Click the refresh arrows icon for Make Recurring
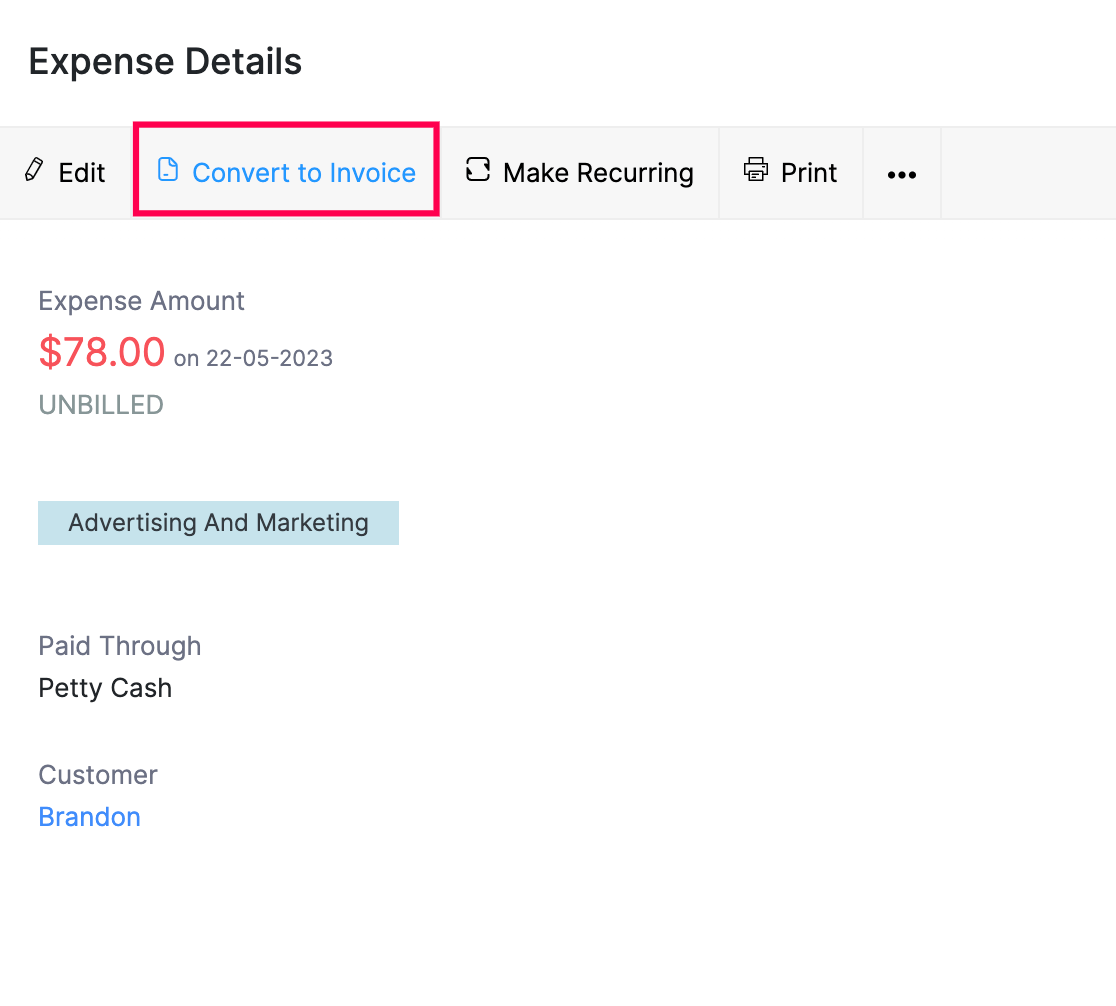Viewport: 1116px width, 1006px height. 477,171
